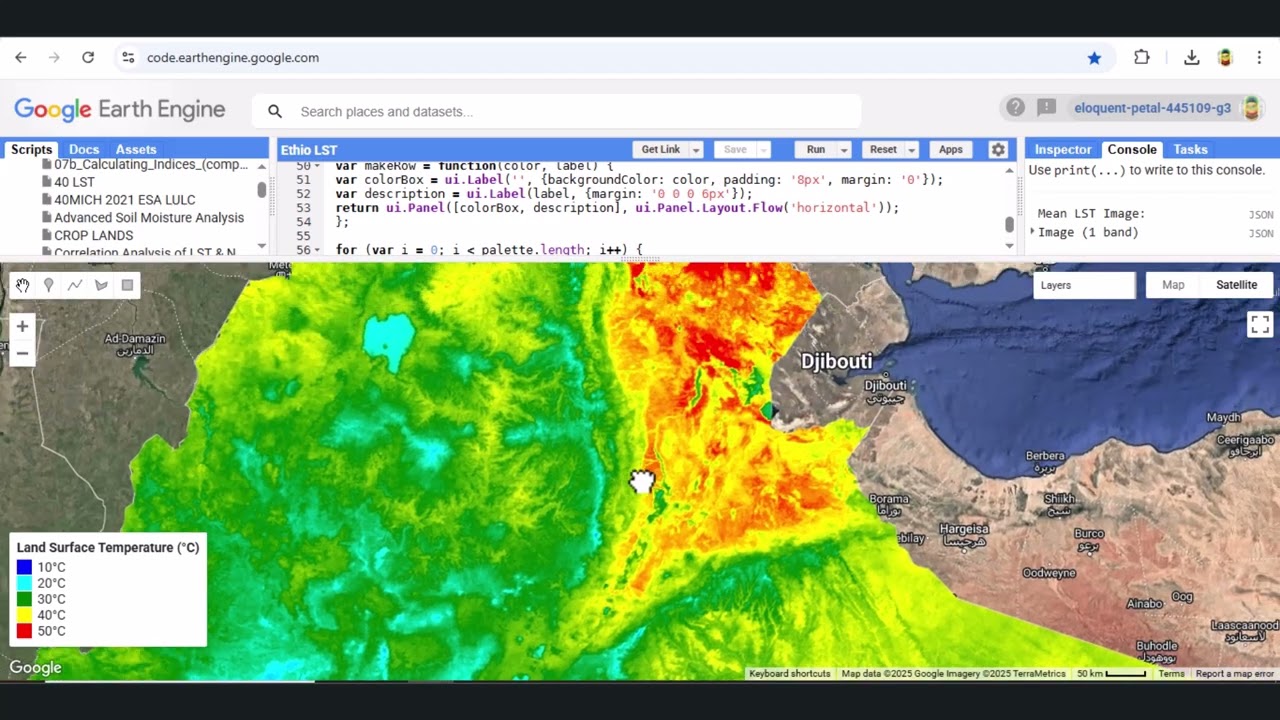Toggle fullscreen map view
This screenshot has height=720, width=1280.
click(1259, 324)
